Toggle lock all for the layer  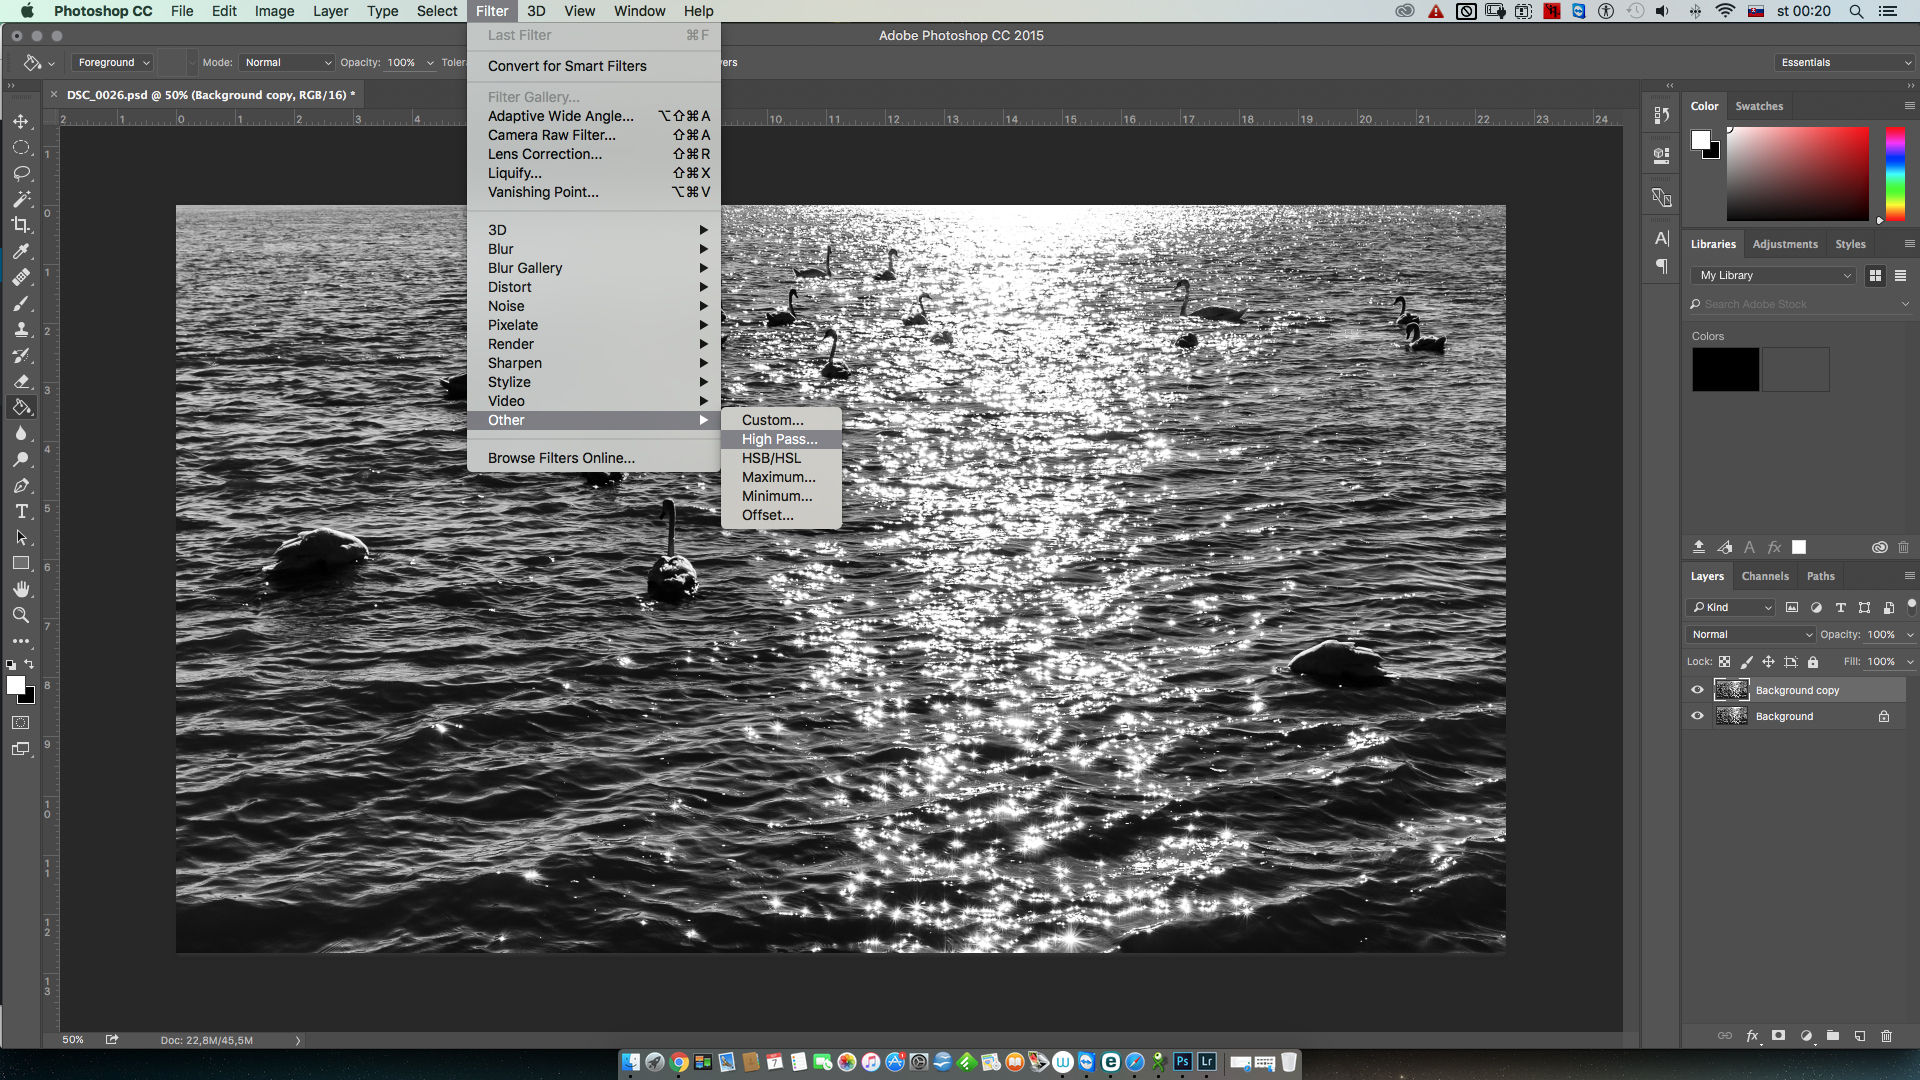(x=1813, y=662)
